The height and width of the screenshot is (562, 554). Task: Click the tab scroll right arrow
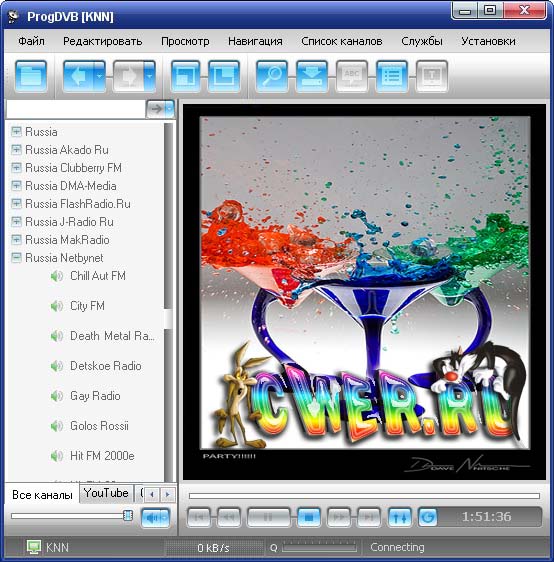[168, 495]
